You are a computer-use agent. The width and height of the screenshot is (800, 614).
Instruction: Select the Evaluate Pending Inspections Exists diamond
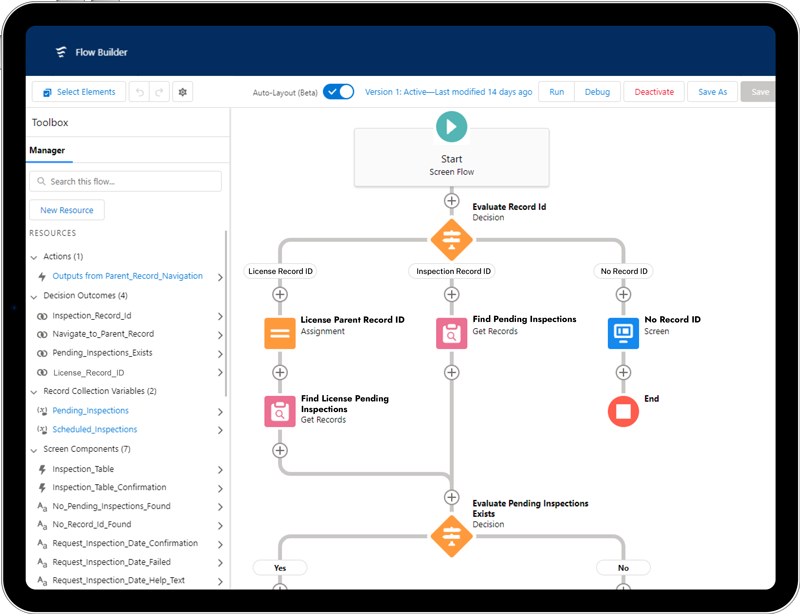pos(452,536)
